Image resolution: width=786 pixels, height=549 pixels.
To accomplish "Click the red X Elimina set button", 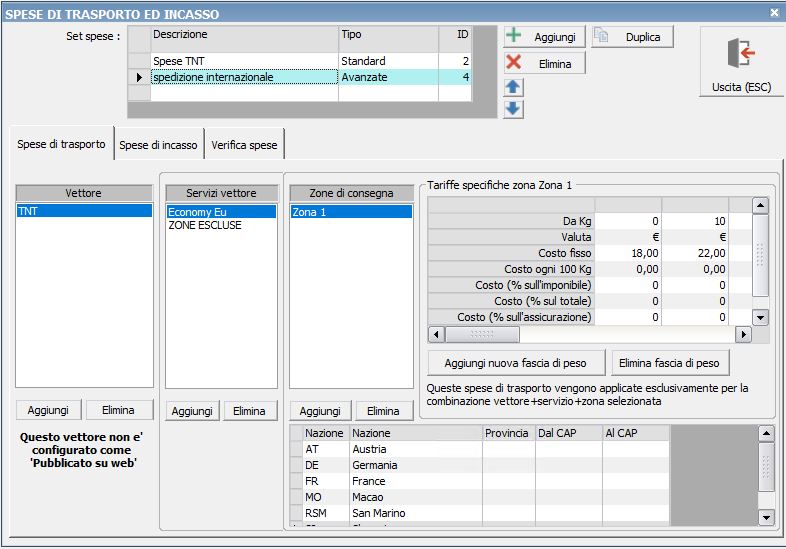I will [x=544, y=63].
